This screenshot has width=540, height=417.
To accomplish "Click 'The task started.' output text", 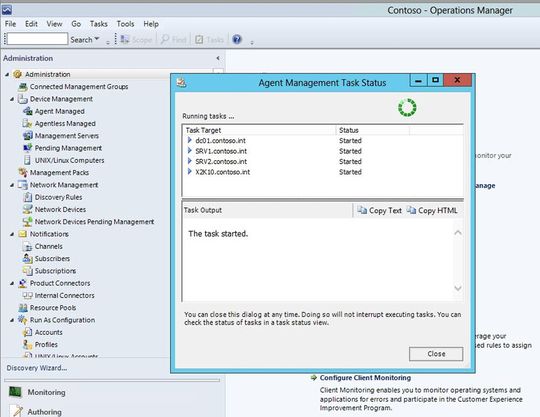I will point(218,234).
